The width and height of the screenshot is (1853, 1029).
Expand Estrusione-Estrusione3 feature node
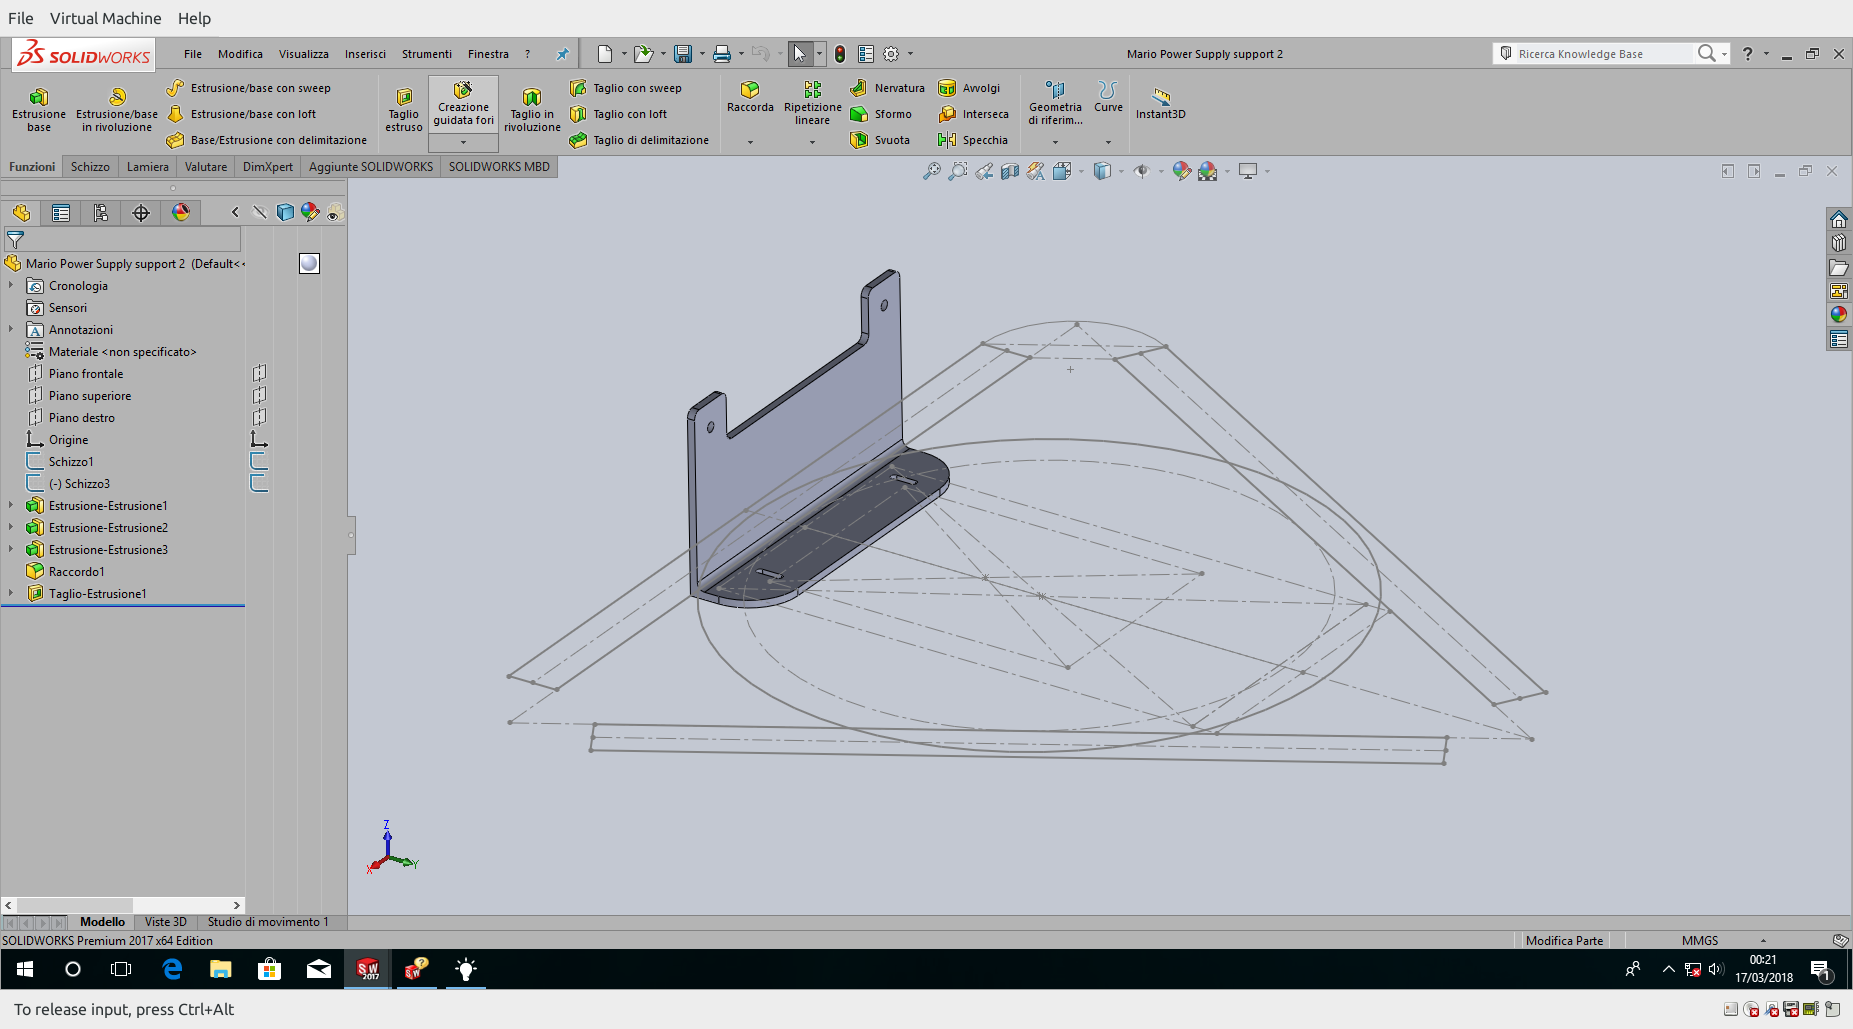pyautogui.click(x=11, y=549)
